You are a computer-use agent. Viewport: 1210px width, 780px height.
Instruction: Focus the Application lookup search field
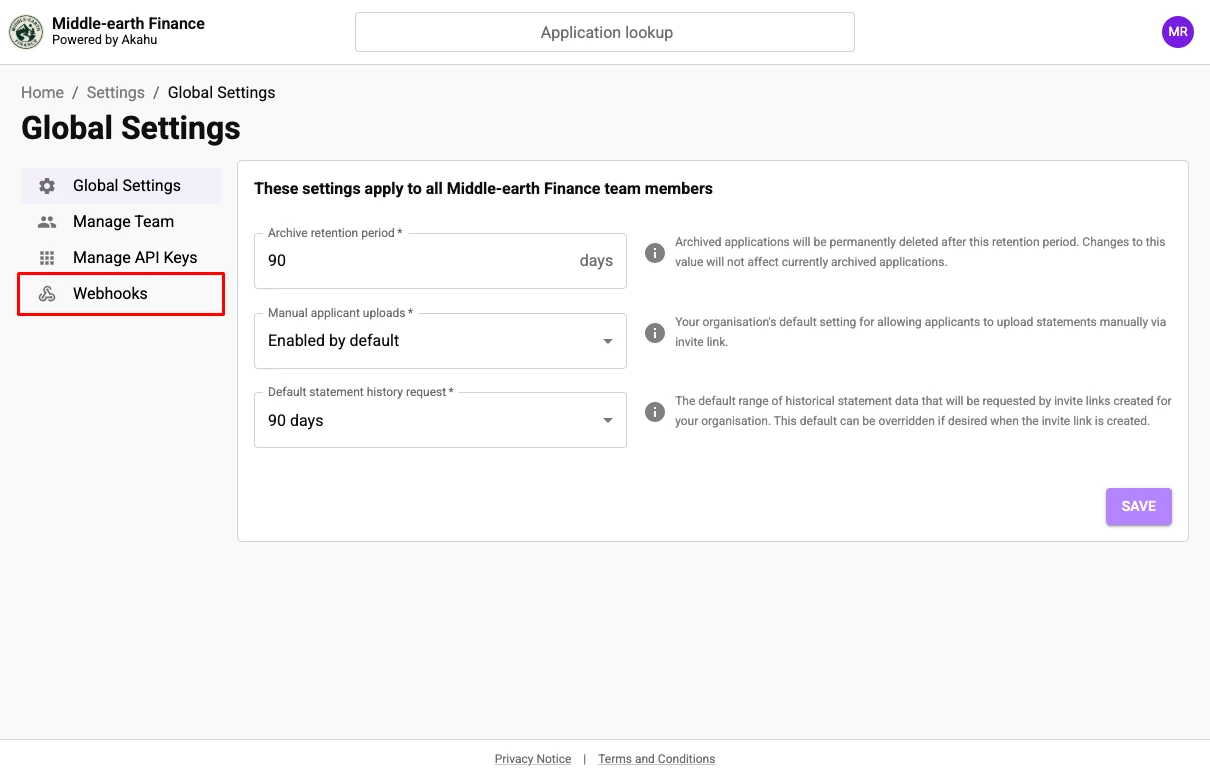(605, 32)
